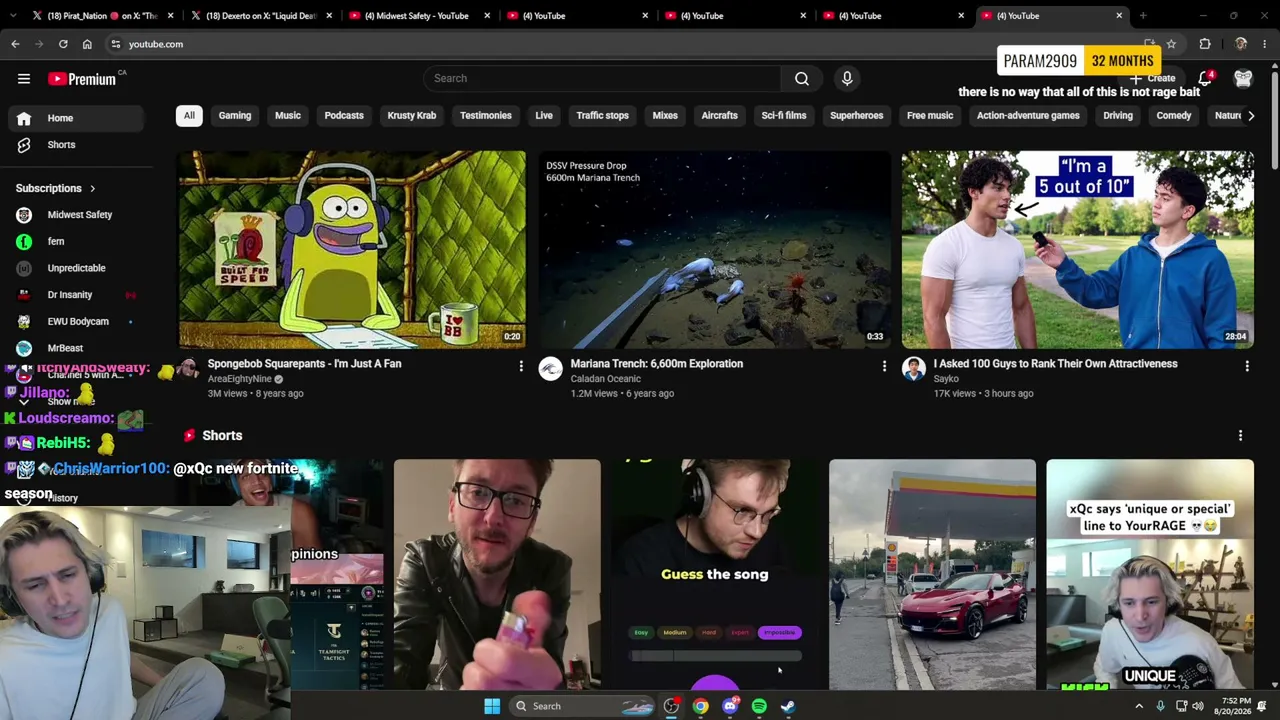Open the Create menu
The image size is (1280, 720).
(x=1153, y=78)
